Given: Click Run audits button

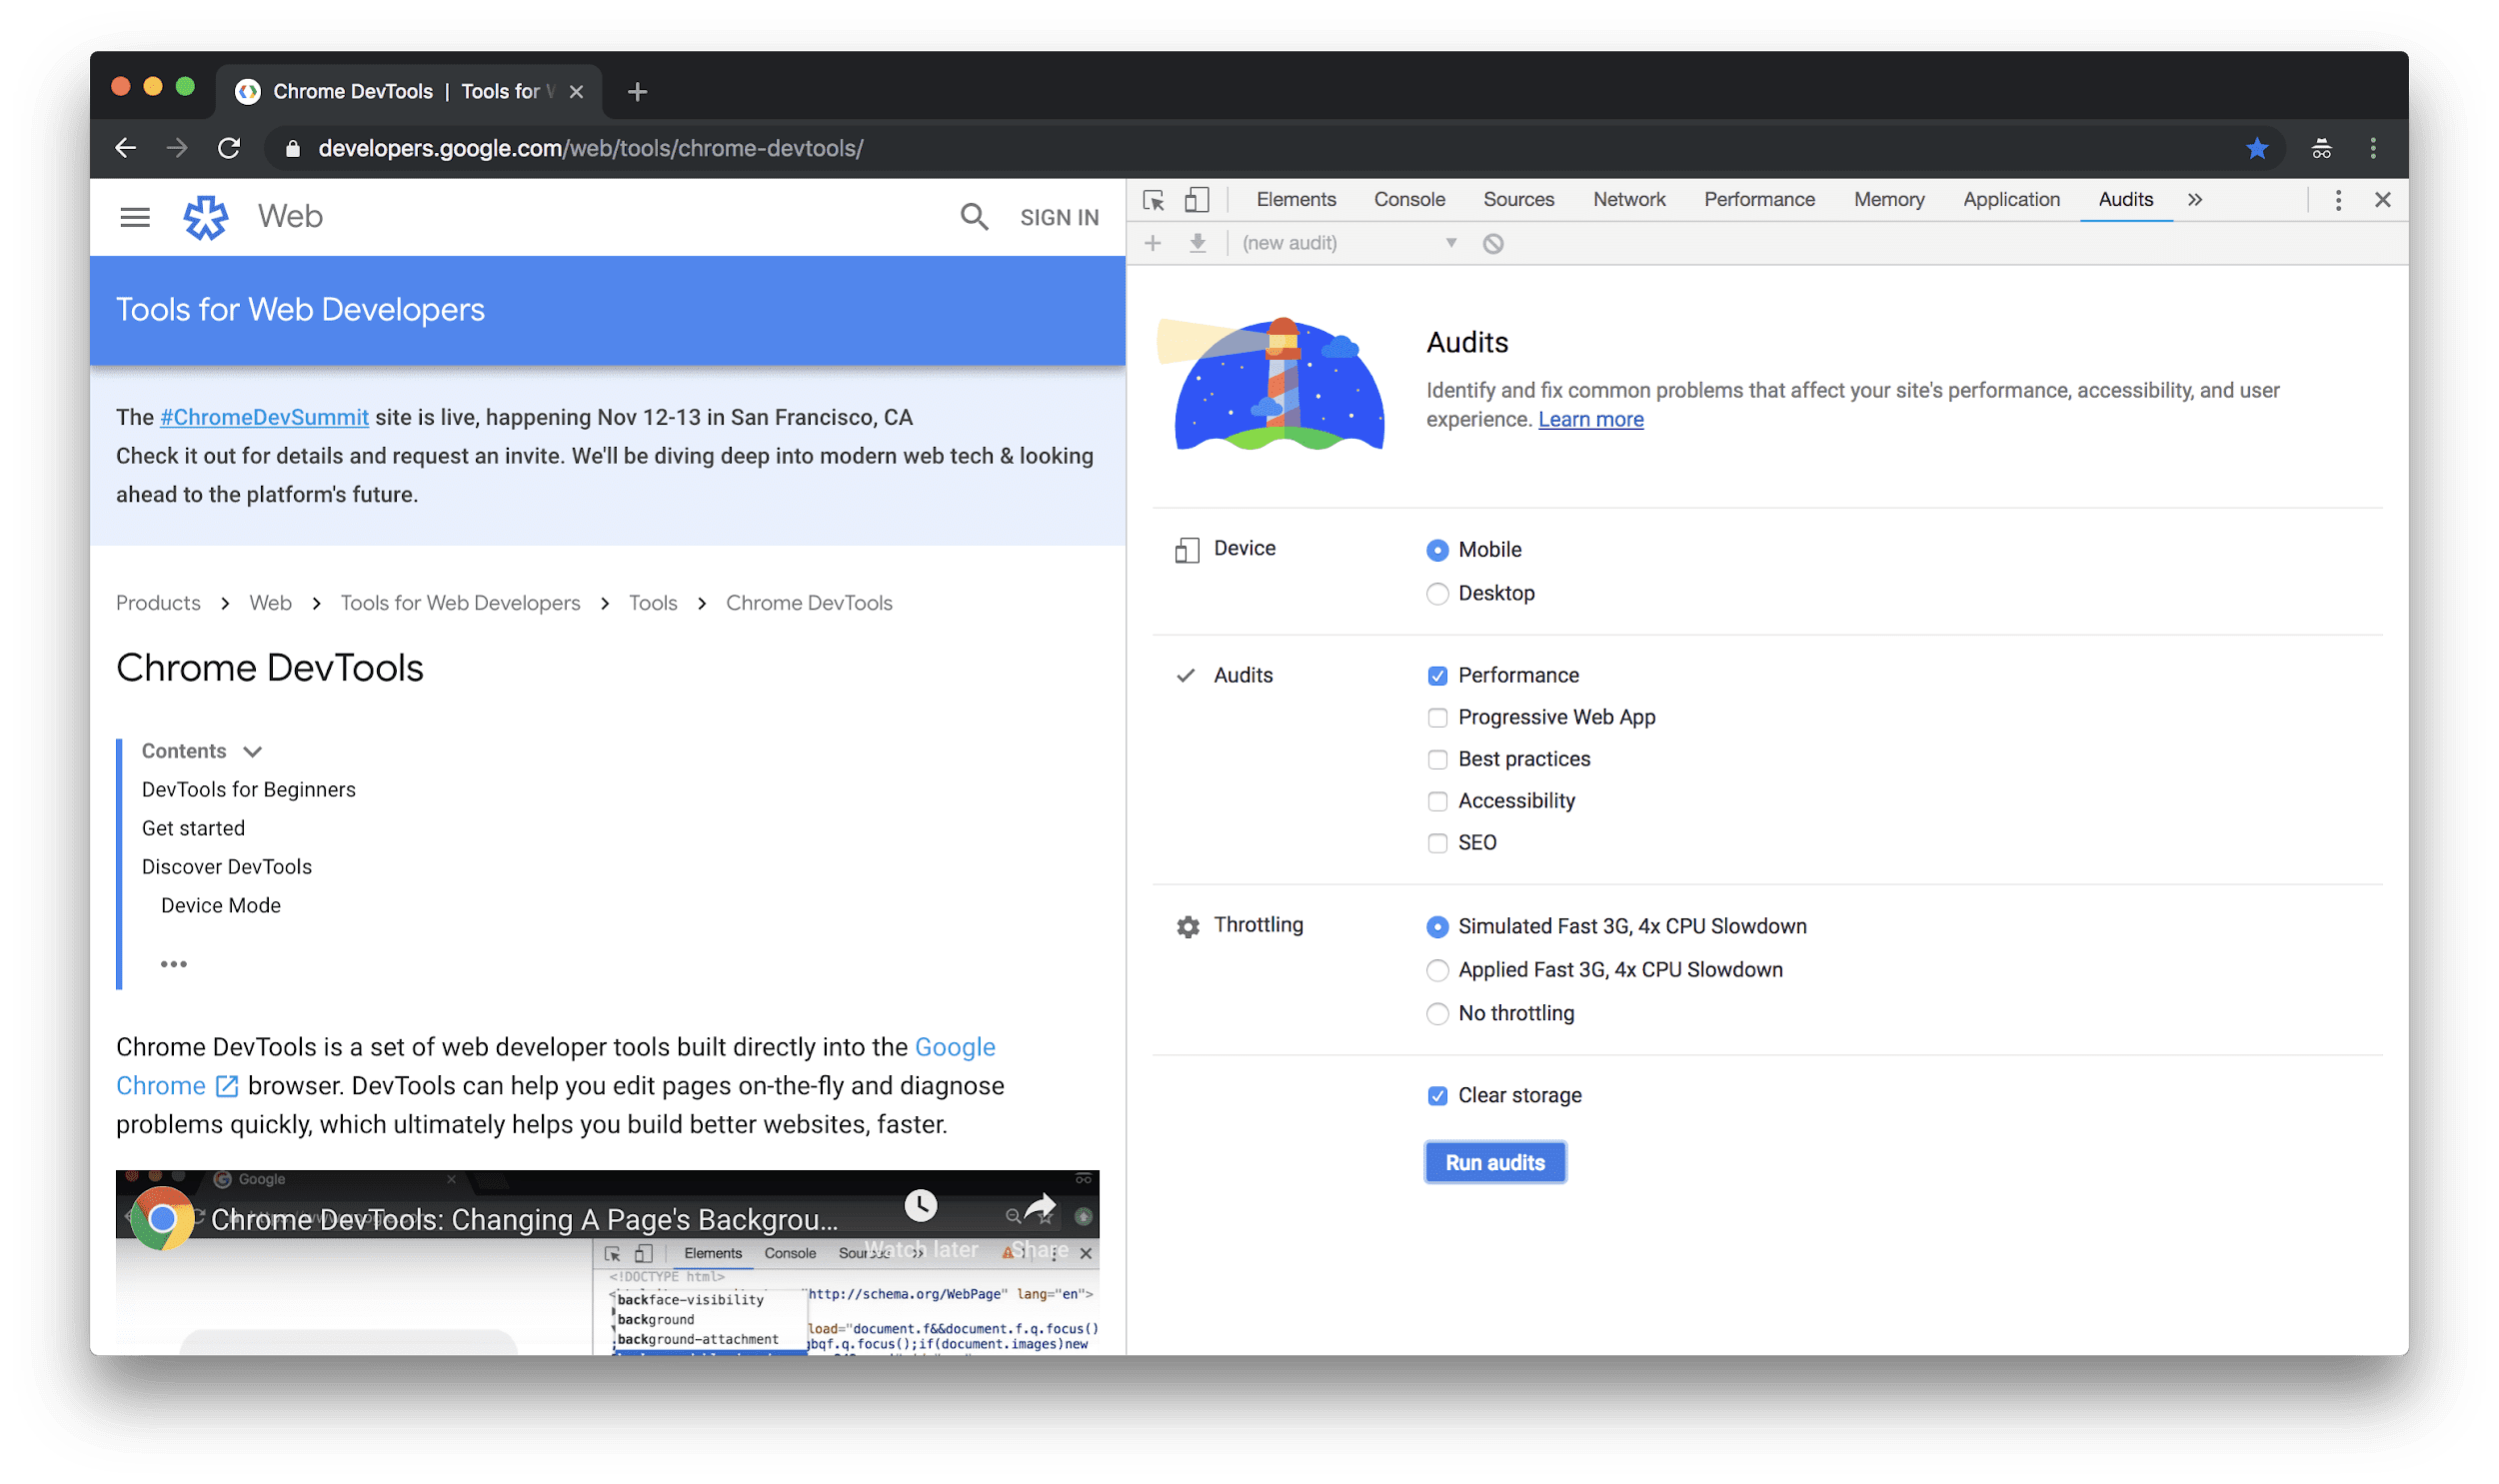Looking at the screenshot, I should click(x=1495, y=1162).
